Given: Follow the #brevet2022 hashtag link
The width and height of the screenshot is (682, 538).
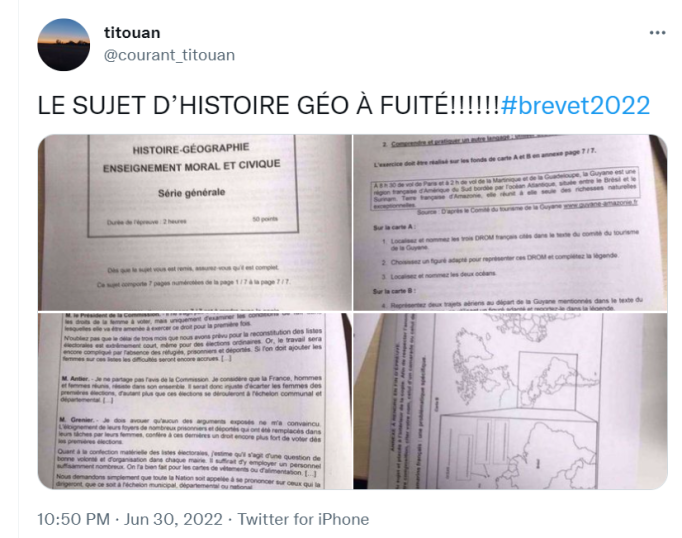Looking at the screenshot, I should point(575,105).
